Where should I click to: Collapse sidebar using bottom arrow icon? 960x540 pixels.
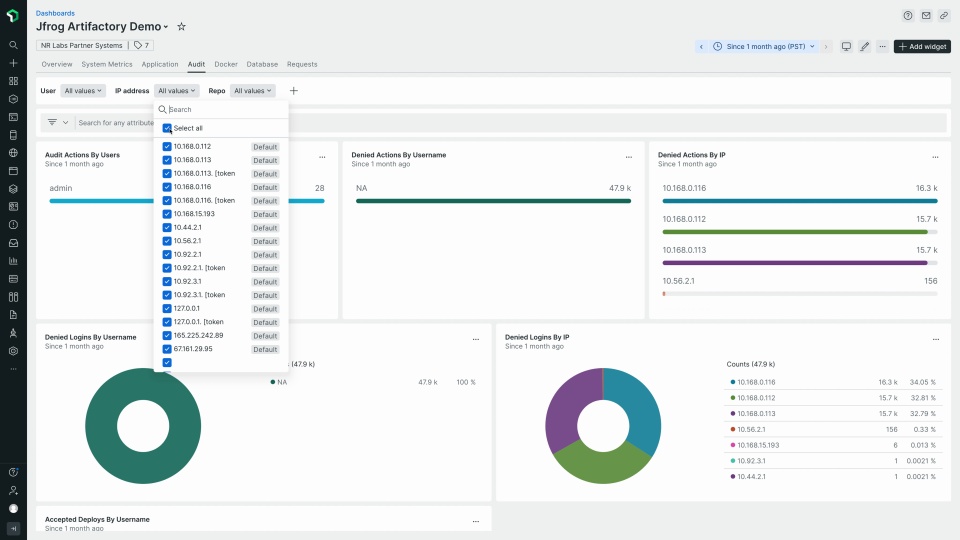[x=13, y=528]
